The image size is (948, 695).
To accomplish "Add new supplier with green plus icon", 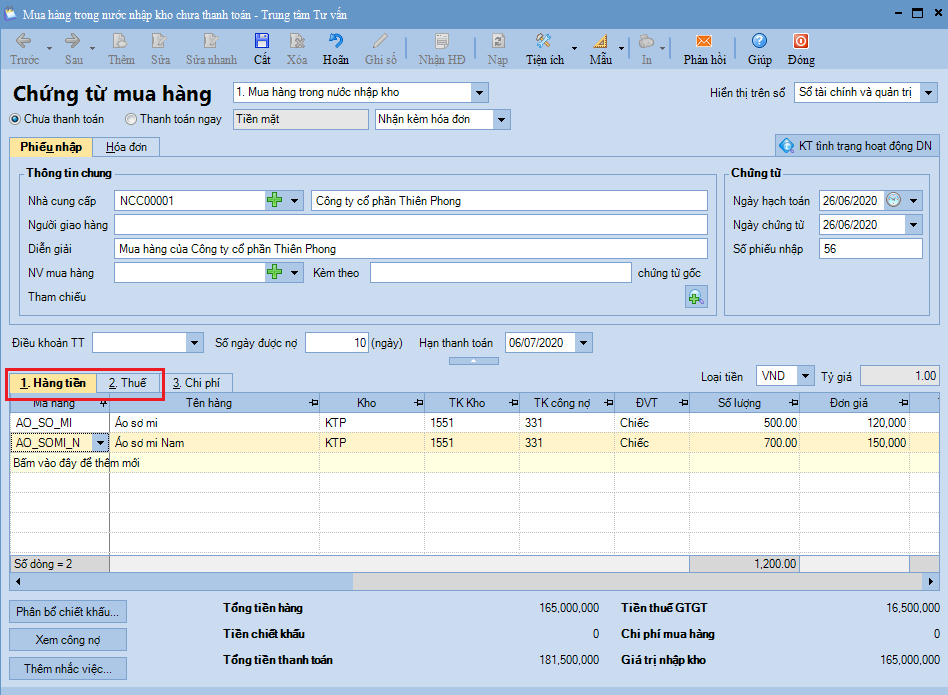I will 274,201.
